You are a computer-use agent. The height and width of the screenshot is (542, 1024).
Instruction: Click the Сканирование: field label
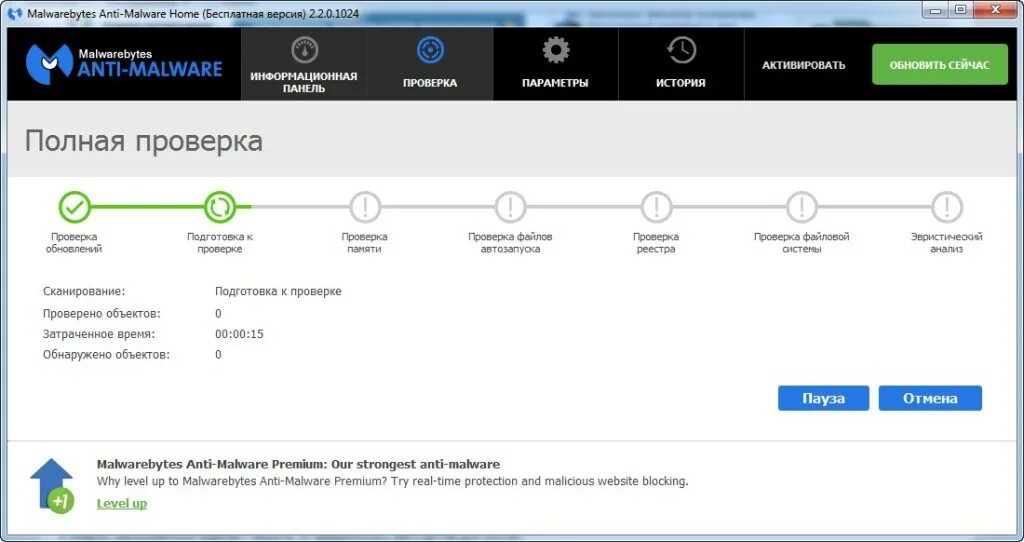[x=84, y=291]
